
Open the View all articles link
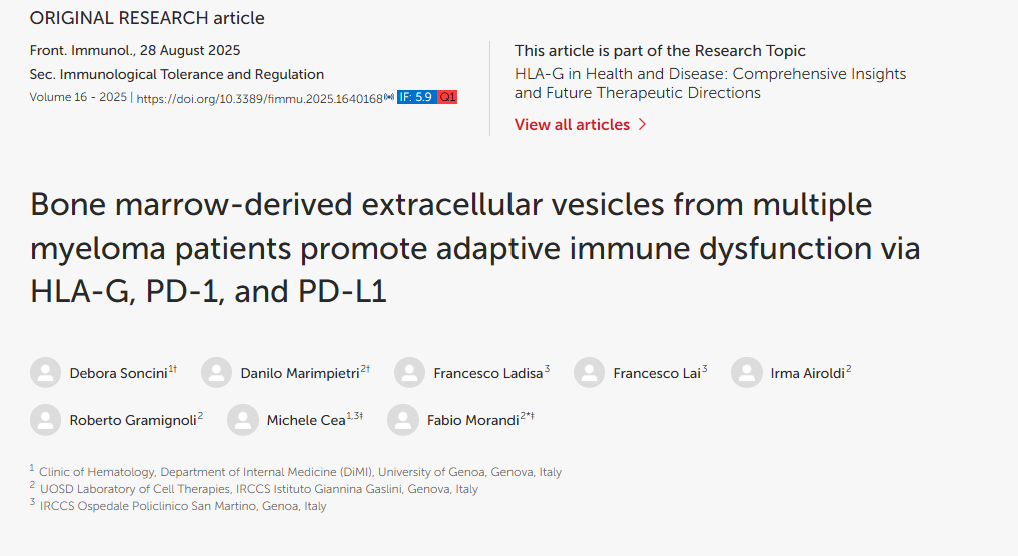(572, 125)
